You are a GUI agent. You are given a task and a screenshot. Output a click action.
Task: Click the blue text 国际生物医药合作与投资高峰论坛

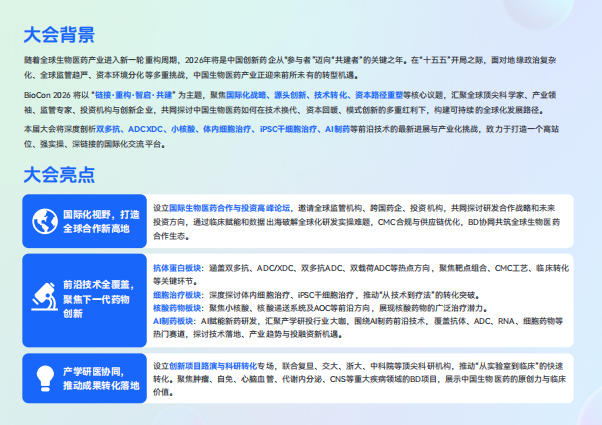coord(230,208)
